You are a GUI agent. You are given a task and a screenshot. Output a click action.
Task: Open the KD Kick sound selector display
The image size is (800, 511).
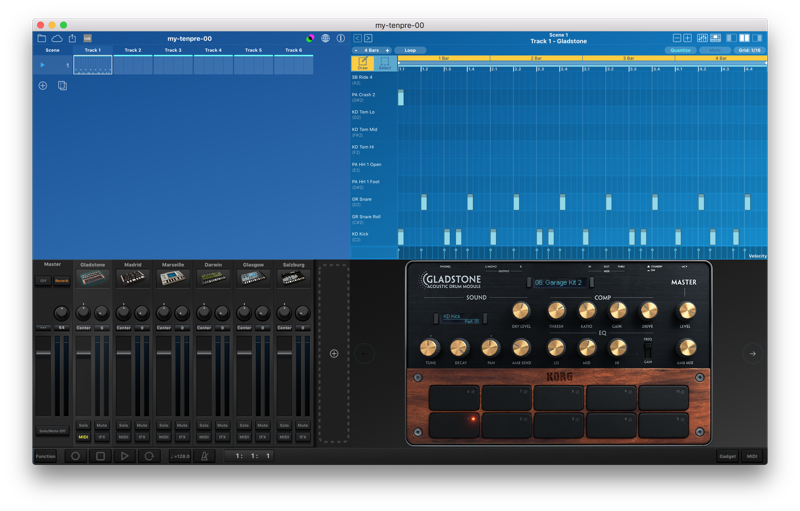pos(461,319)
